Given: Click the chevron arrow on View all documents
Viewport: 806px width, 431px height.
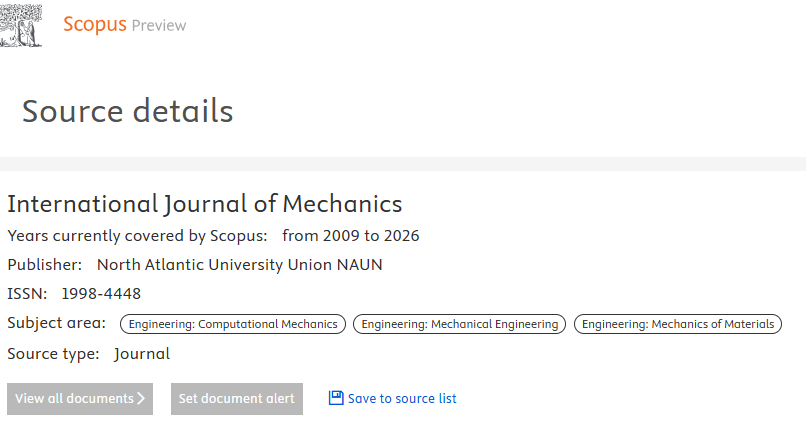Looking at the screenshot, I should point(141,399).
